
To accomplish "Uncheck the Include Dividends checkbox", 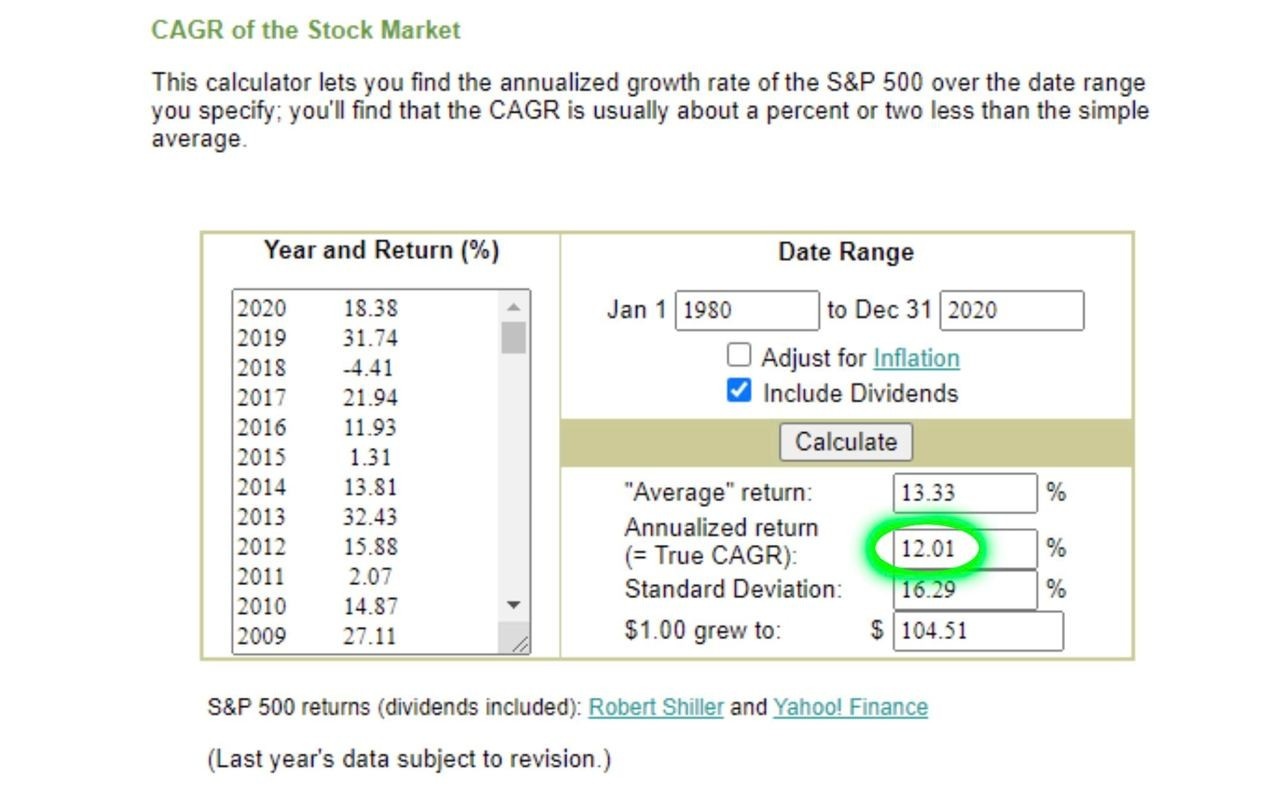I will click(x=739, y=391).
